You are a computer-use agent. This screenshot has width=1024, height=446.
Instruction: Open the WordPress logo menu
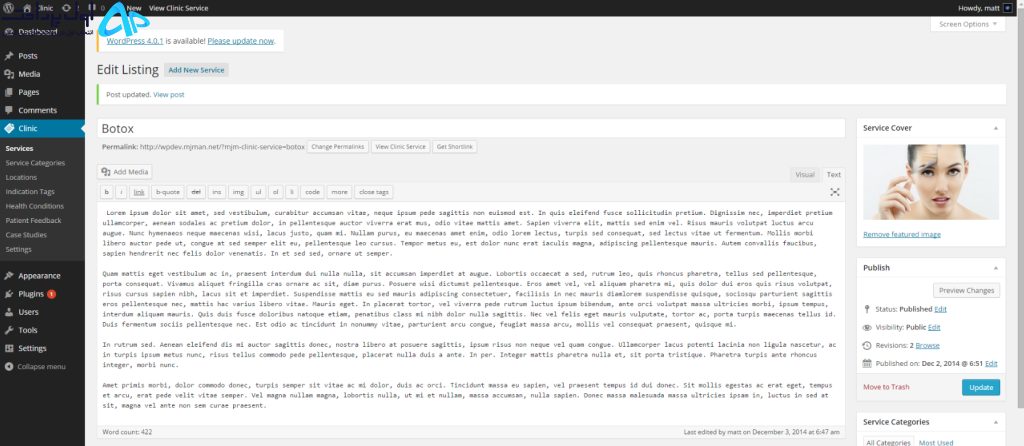(x=9, y=8)
